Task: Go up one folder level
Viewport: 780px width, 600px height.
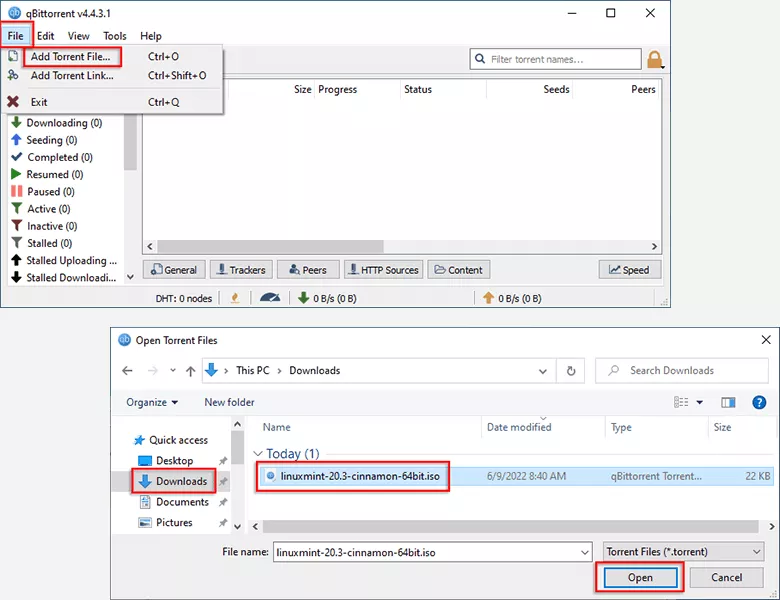Action: pyautogui.click(x=191, y=371)
